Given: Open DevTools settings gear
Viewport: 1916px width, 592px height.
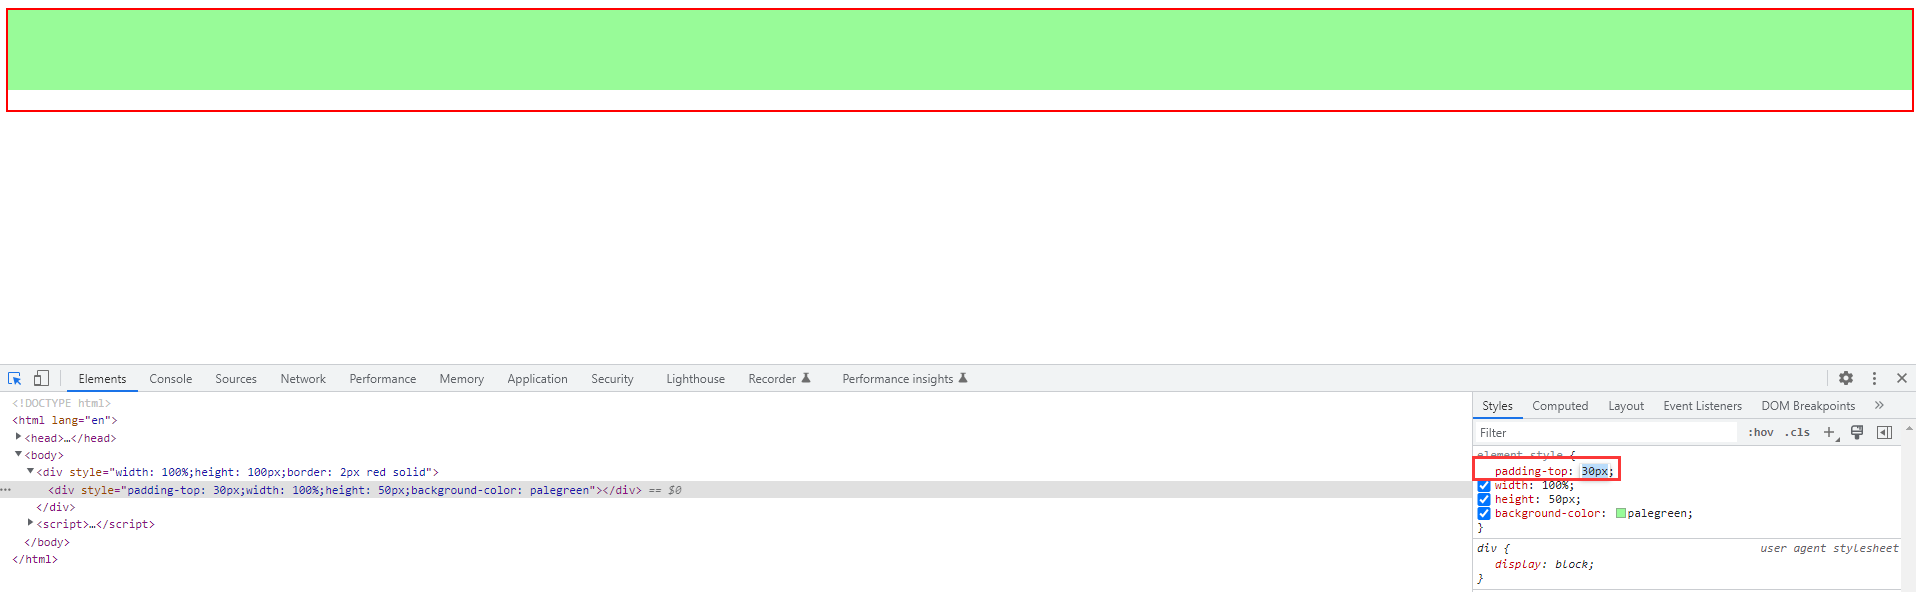Looking at the screenshot, I should tap(1846, 378).
